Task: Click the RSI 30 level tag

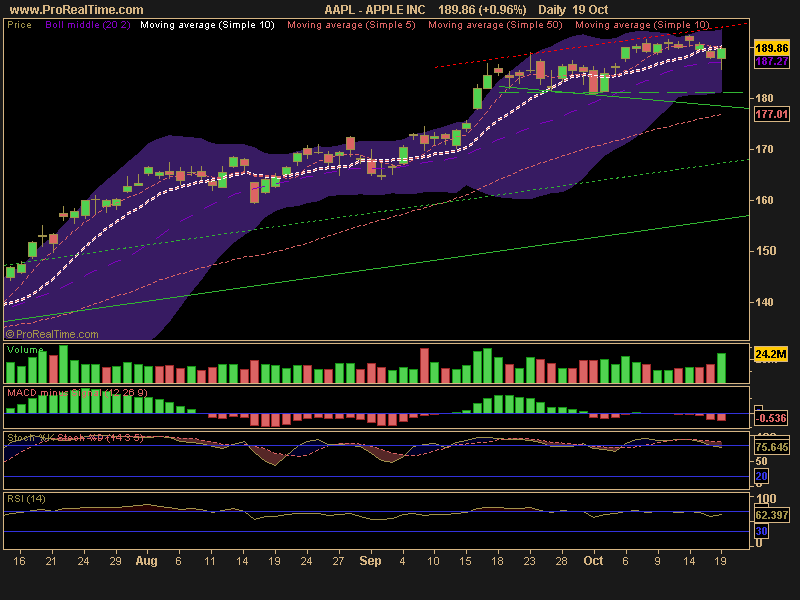Action: pos(761,531)
